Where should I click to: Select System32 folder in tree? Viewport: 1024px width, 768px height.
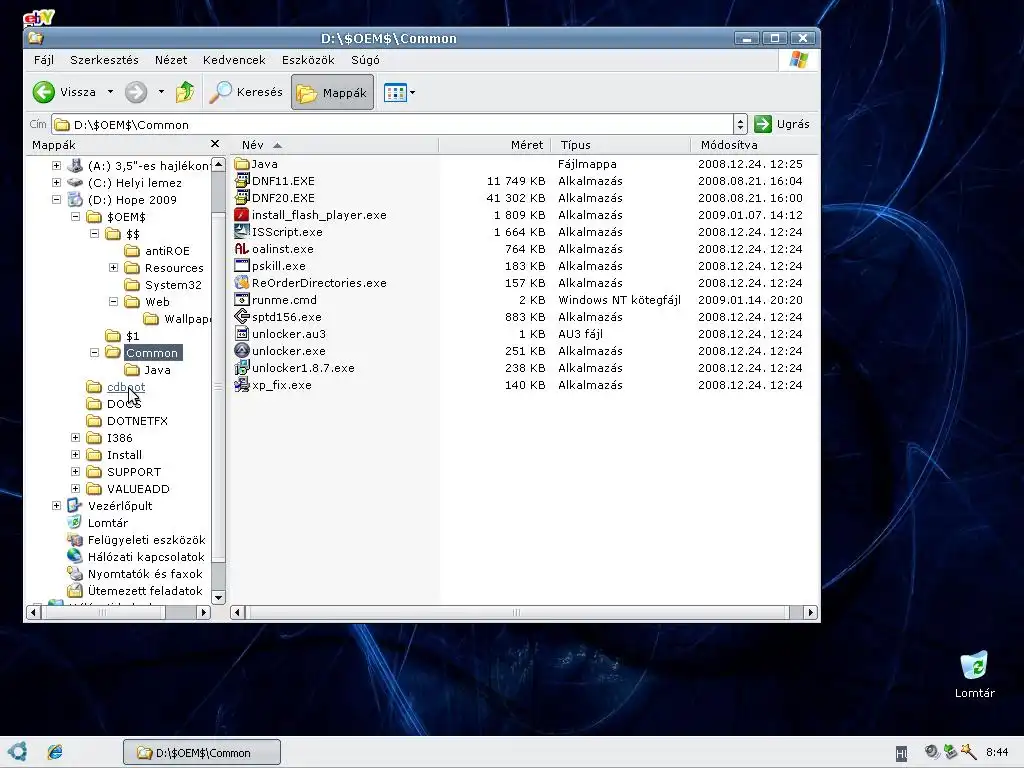pyautogui.click(x=172, y=285)
